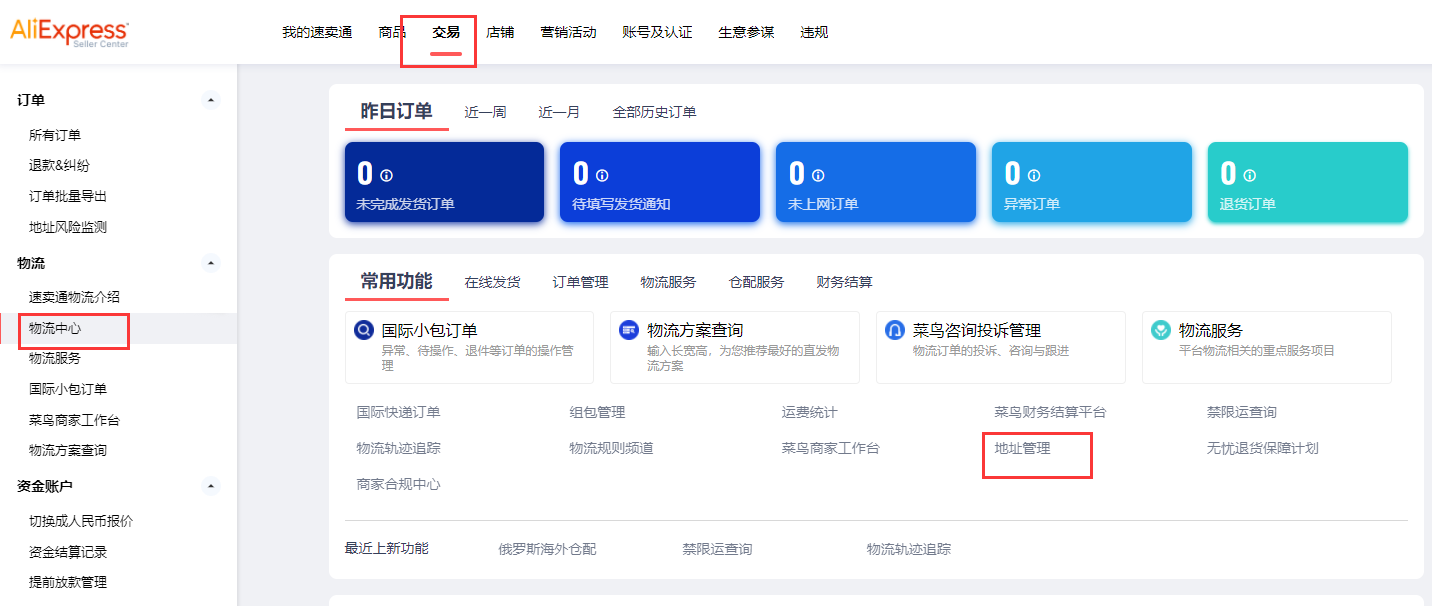Select the 常用功能 tab
Viewport: 1432px width, 606px height.
(397, 281)
